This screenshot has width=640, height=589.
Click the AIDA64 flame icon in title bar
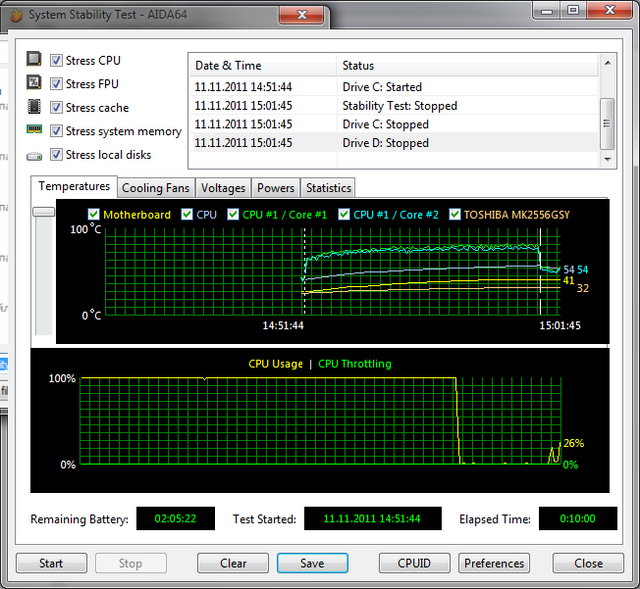14,15
